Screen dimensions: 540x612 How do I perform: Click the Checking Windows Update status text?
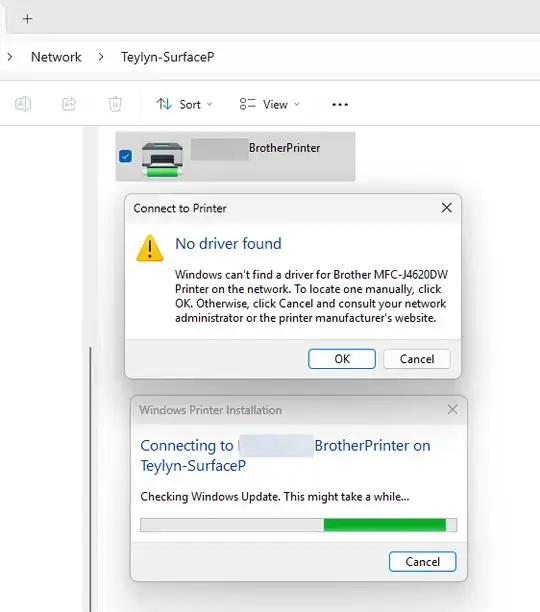click(x=275, y=496)
